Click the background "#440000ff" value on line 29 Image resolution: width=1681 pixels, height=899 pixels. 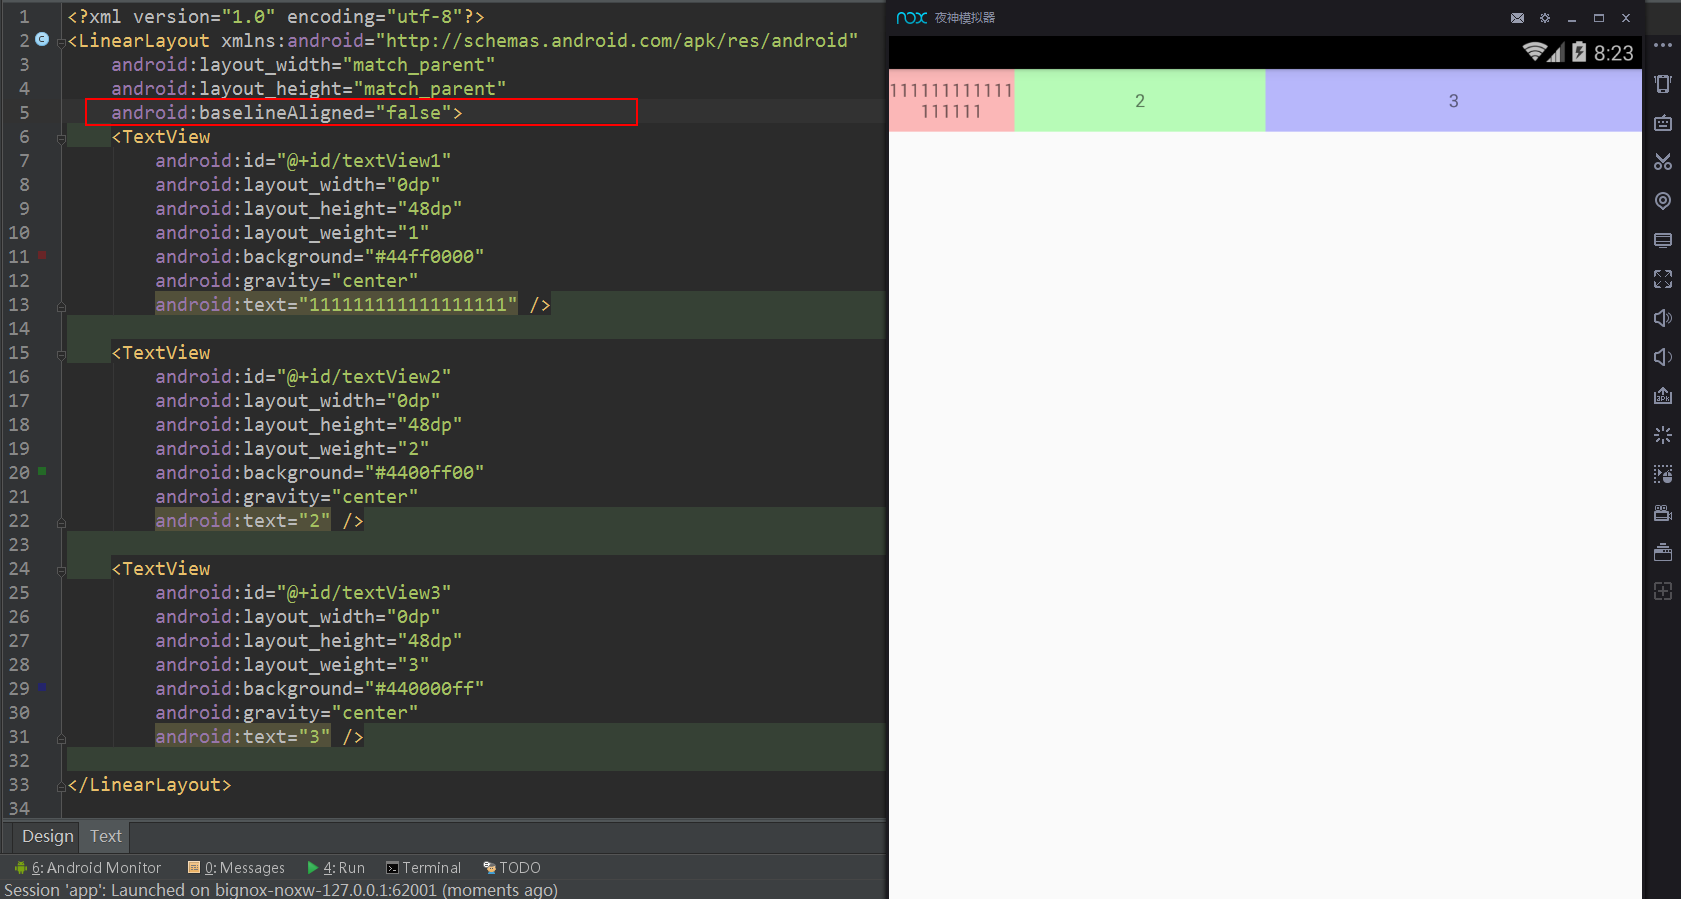pos(424,688)
